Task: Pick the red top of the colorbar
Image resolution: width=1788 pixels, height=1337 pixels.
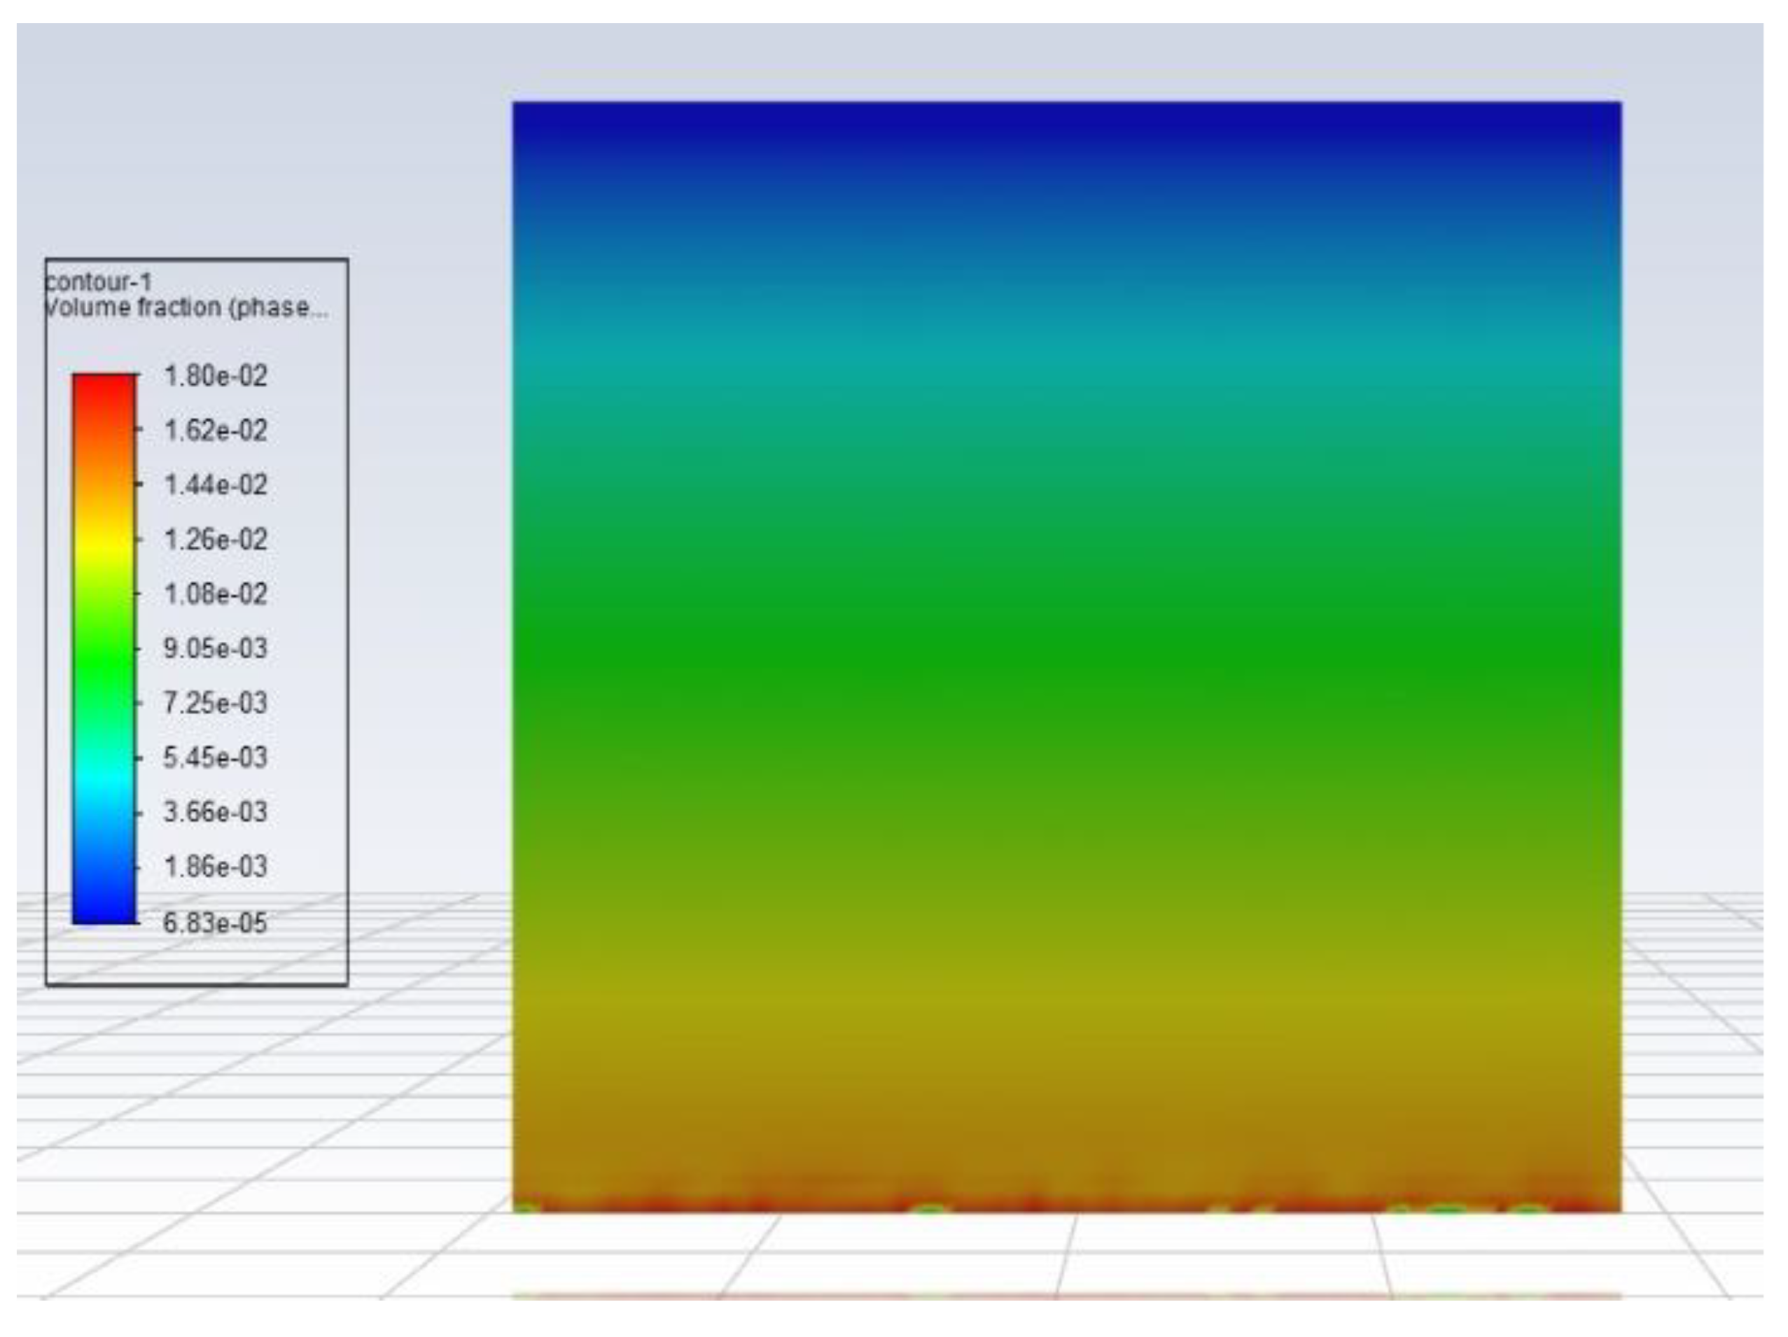Action: pyautogui.click(x=104, y=385)
